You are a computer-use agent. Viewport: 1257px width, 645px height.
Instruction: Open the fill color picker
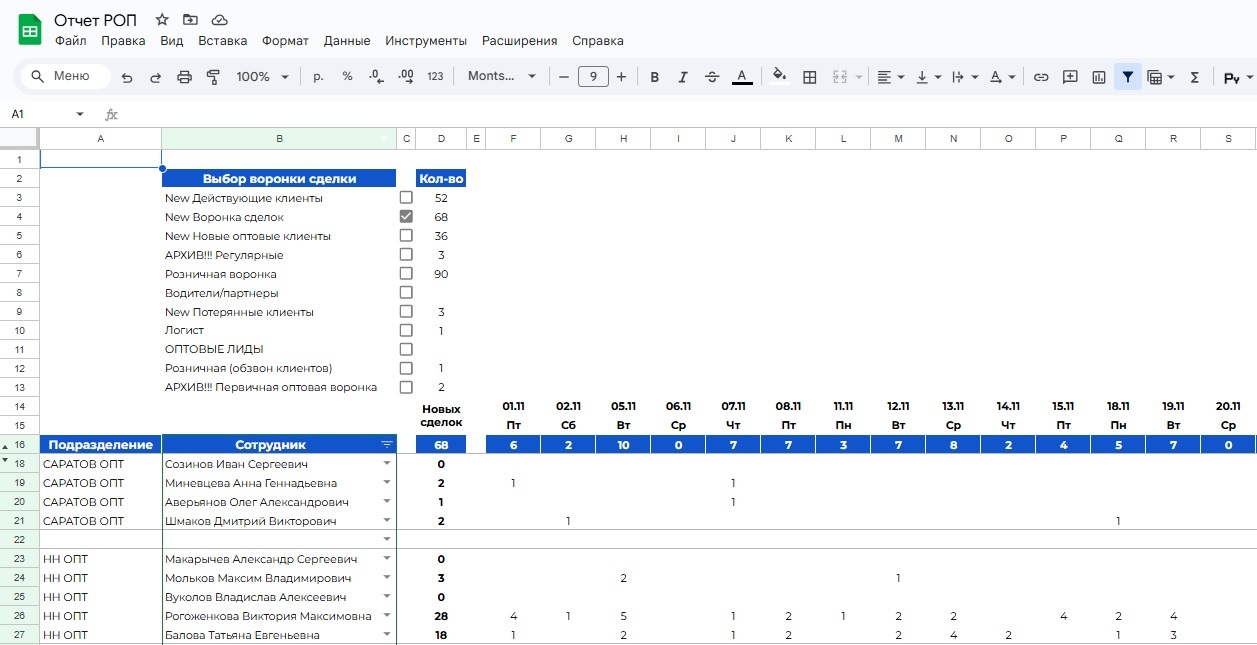tap(779, 77)
